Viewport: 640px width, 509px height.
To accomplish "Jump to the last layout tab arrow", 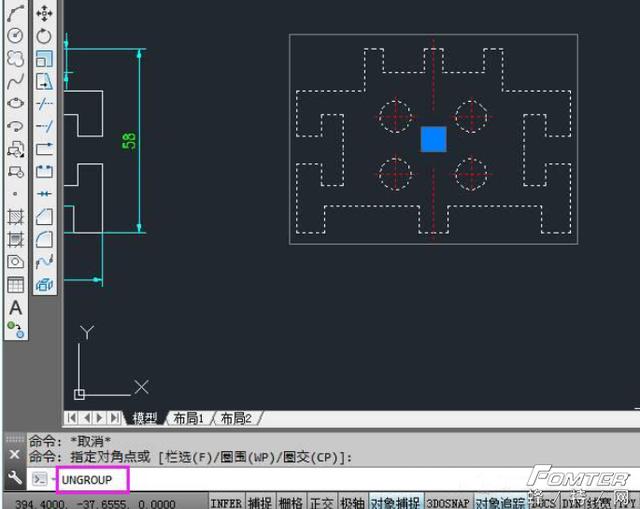I will [115, 418].
